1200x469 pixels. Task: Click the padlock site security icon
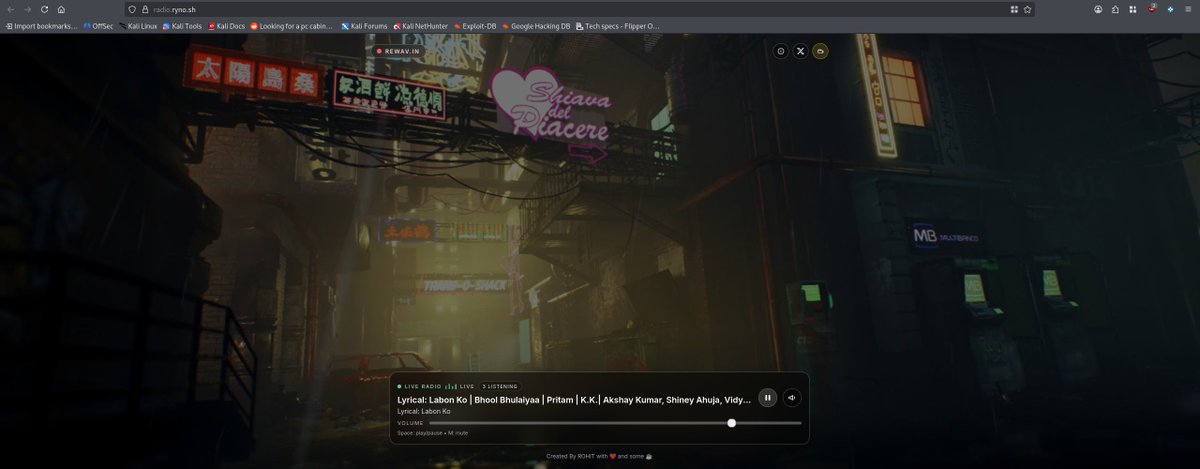pyautogui.click(x=145, y=9)
